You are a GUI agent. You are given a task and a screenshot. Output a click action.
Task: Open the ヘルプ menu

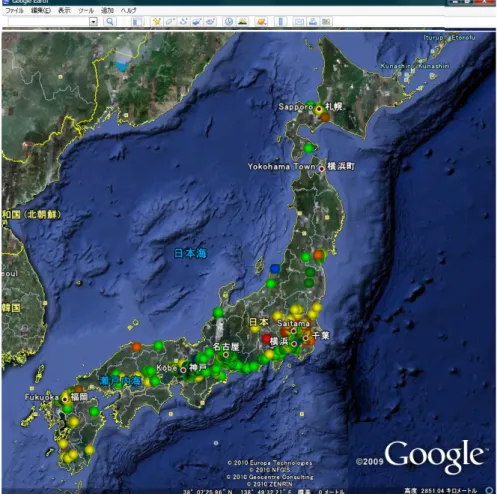(128, 10)
